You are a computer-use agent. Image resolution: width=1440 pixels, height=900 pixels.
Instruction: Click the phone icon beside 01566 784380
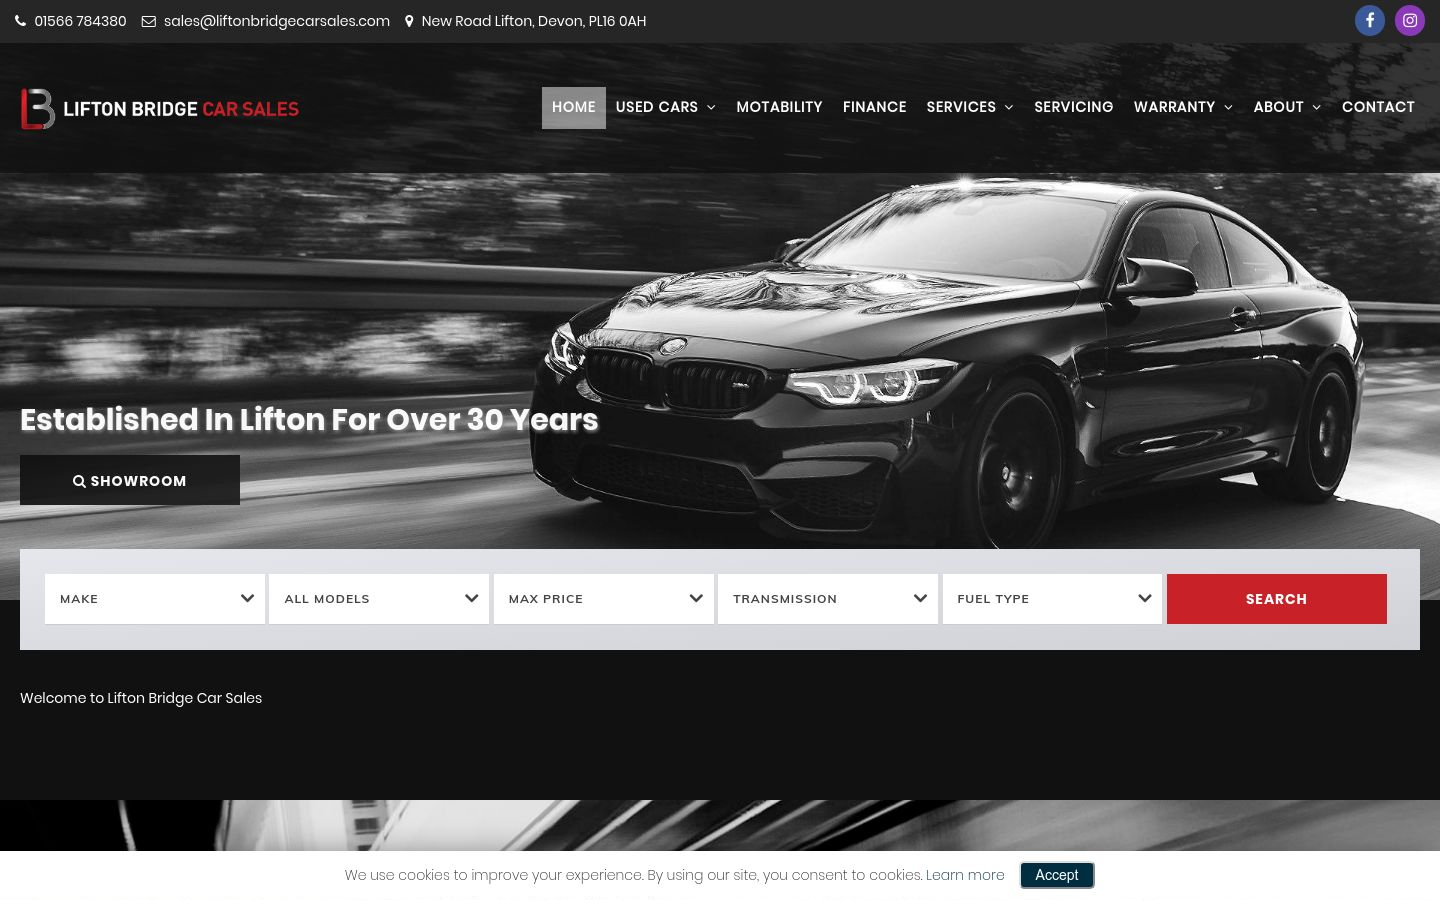(20, 21)
